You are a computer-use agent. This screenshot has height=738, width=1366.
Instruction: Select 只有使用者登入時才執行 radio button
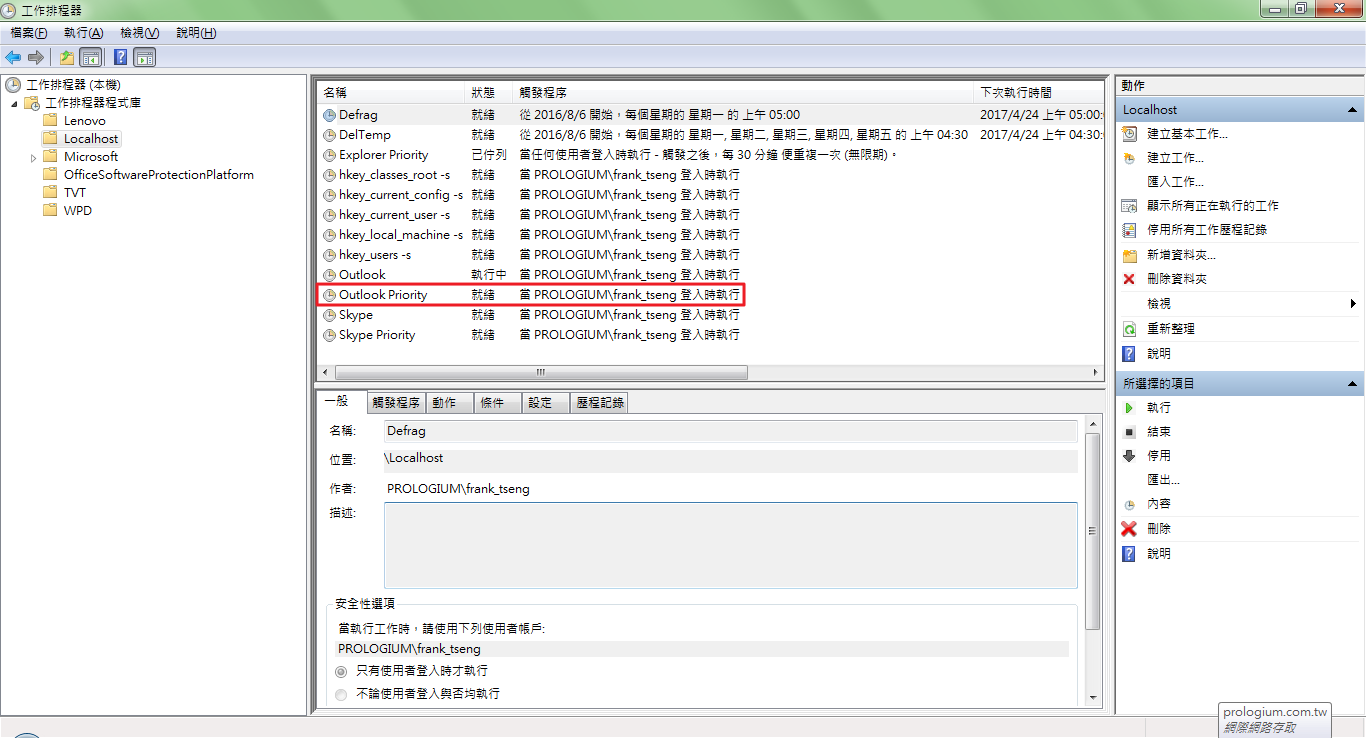tap(342, 672)
